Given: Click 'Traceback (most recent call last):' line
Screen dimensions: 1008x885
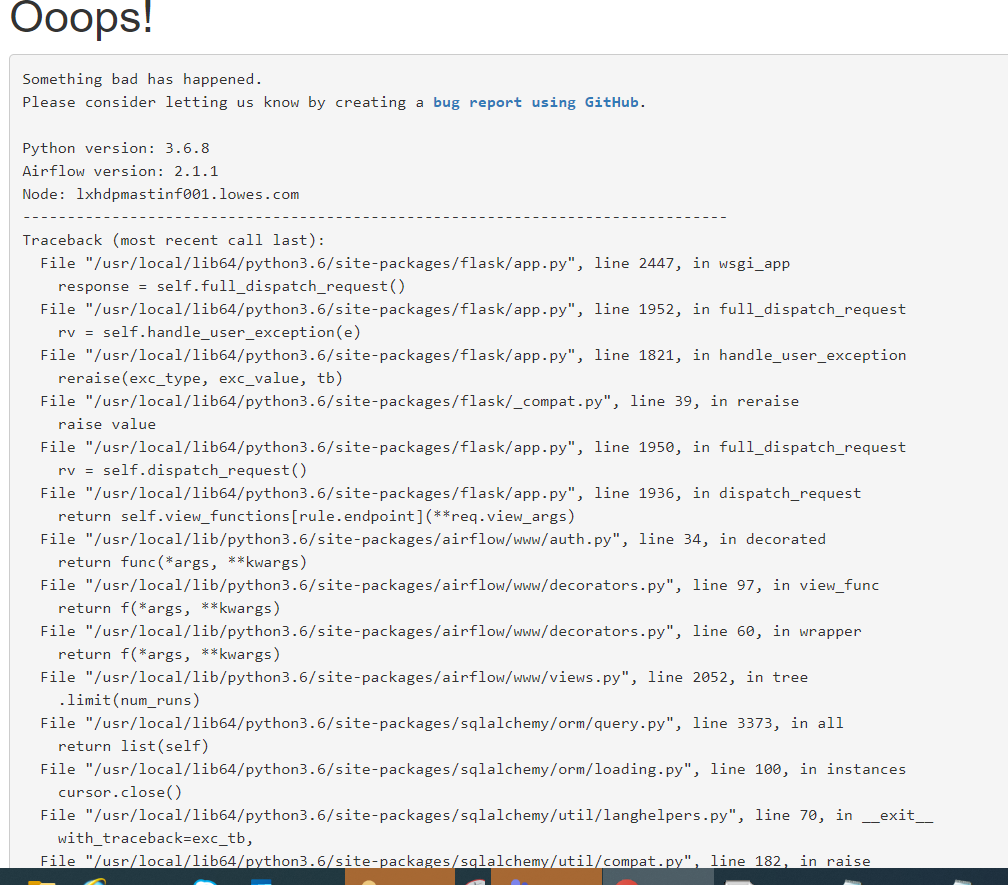Looking at the screenshot, I should 174,240.
